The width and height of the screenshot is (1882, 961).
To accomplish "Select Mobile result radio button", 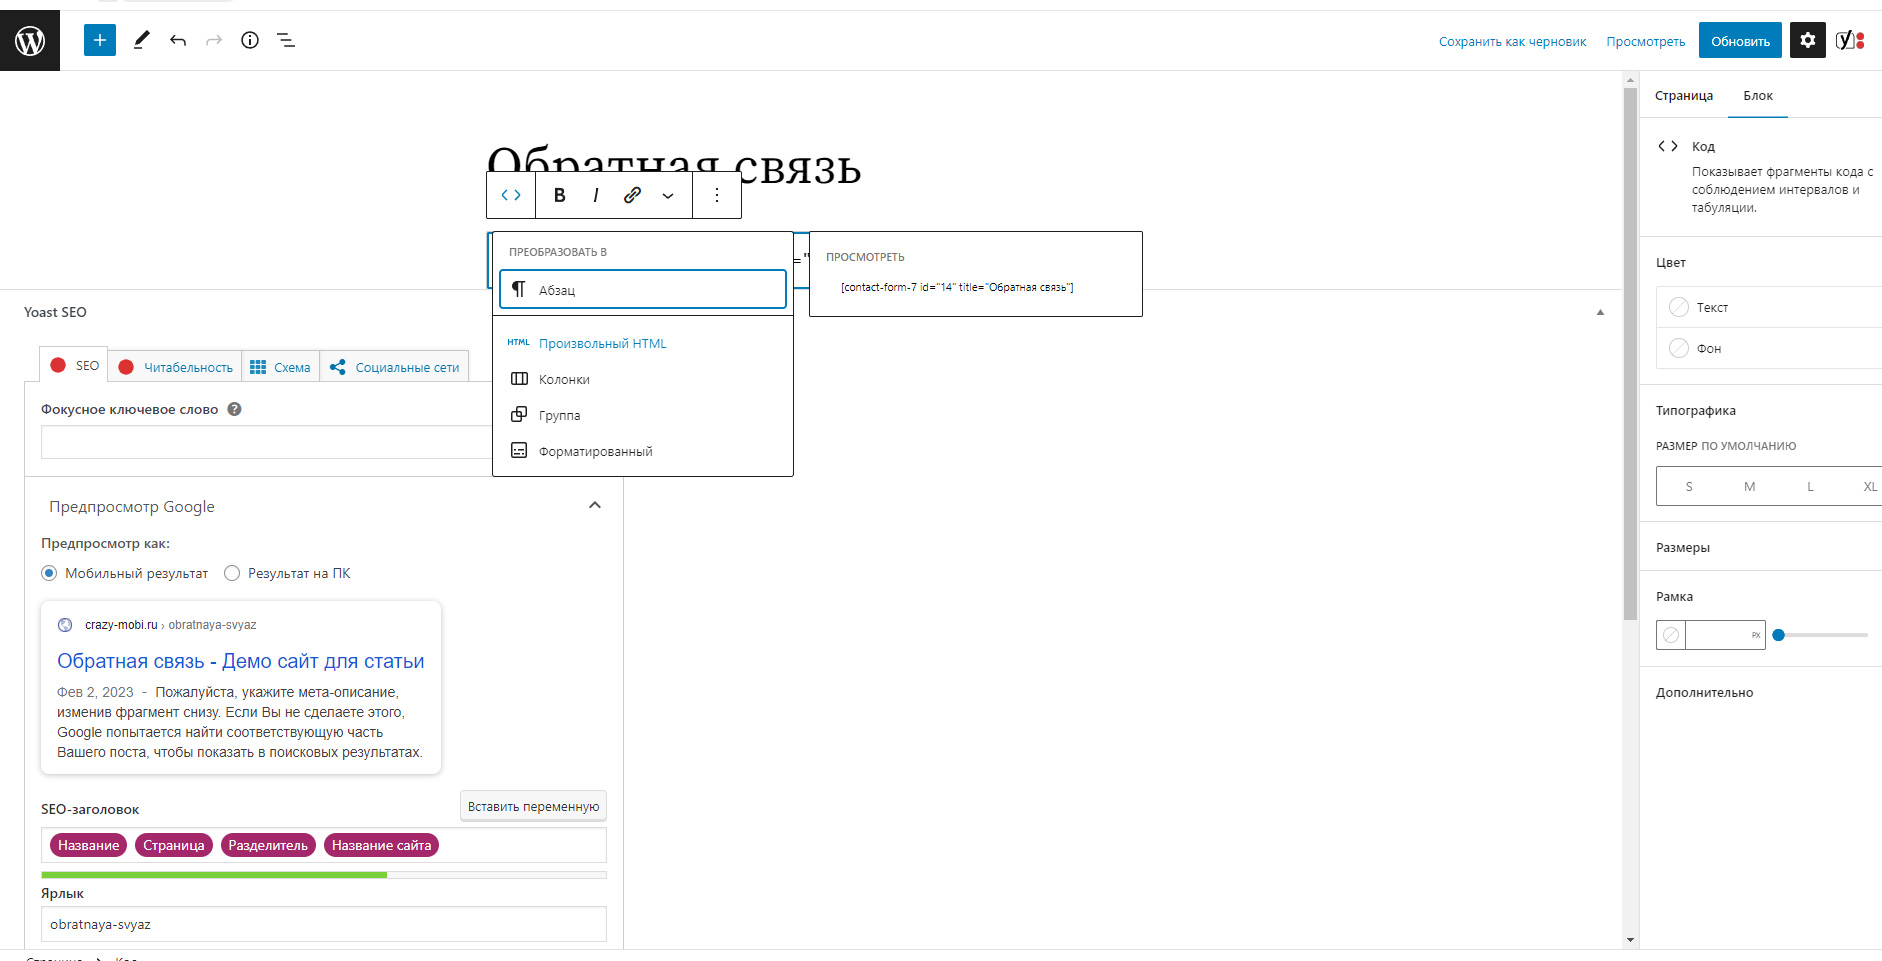I will click(x=49, y=573).
